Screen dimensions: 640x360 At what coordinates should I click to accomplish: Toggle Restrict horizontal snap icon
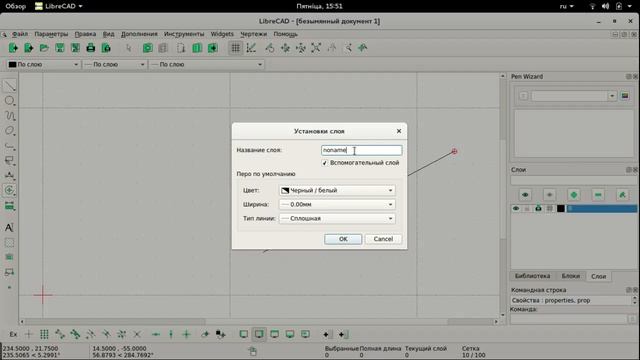point(156,335)
